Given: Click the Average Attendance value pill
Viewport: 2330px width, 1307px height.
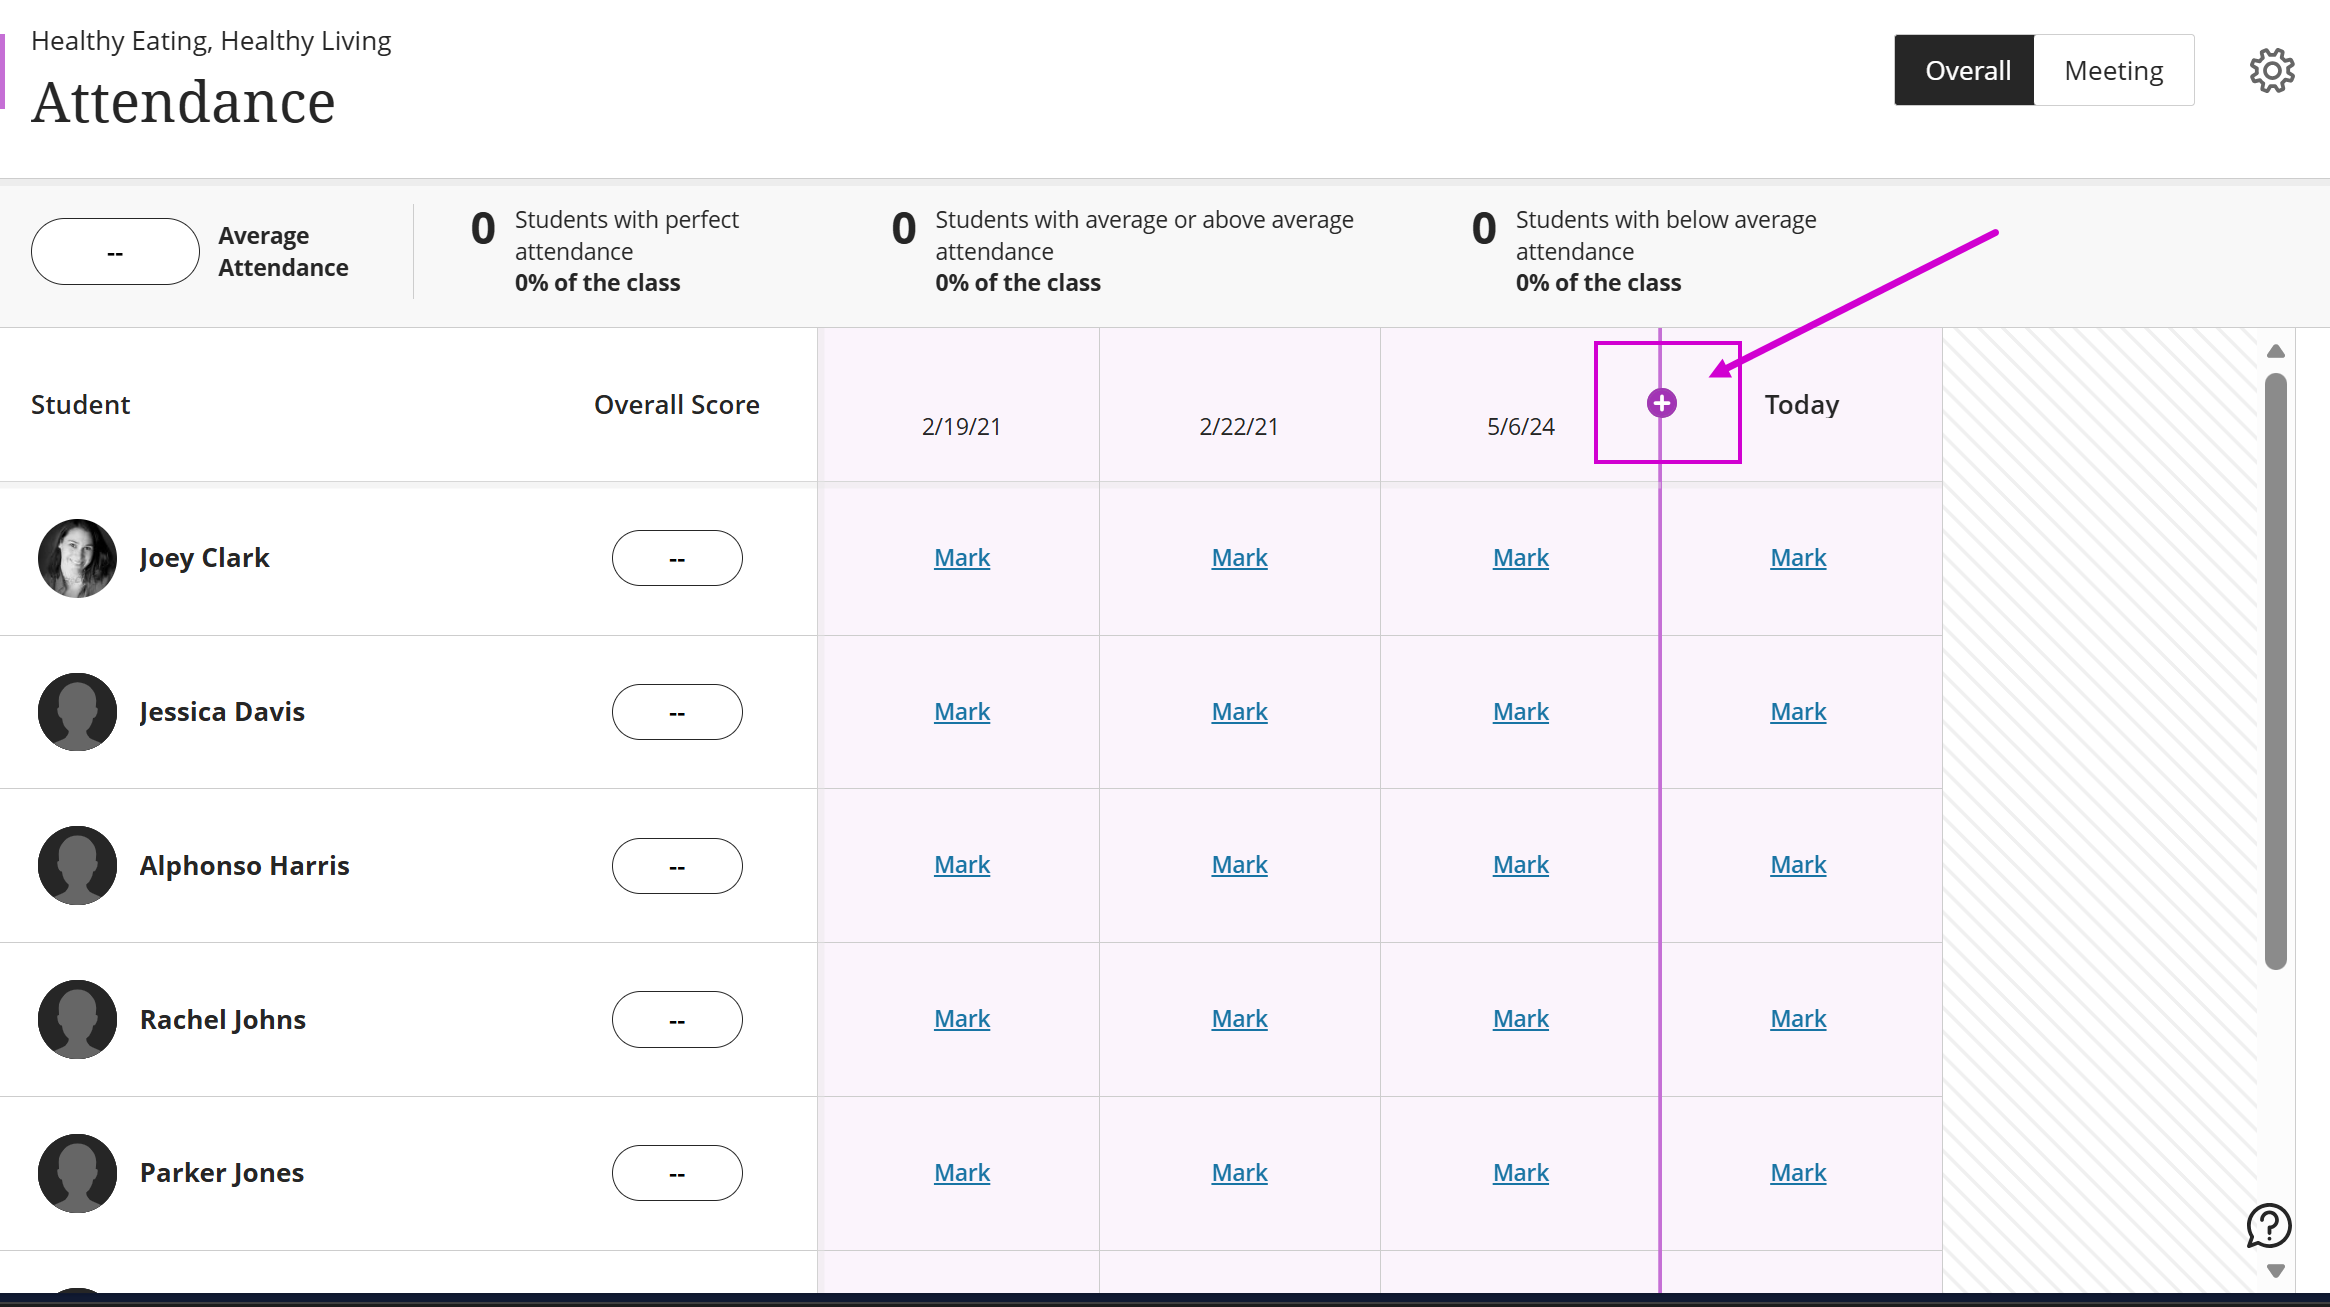Looking at the screenshot, I should 115,252.
